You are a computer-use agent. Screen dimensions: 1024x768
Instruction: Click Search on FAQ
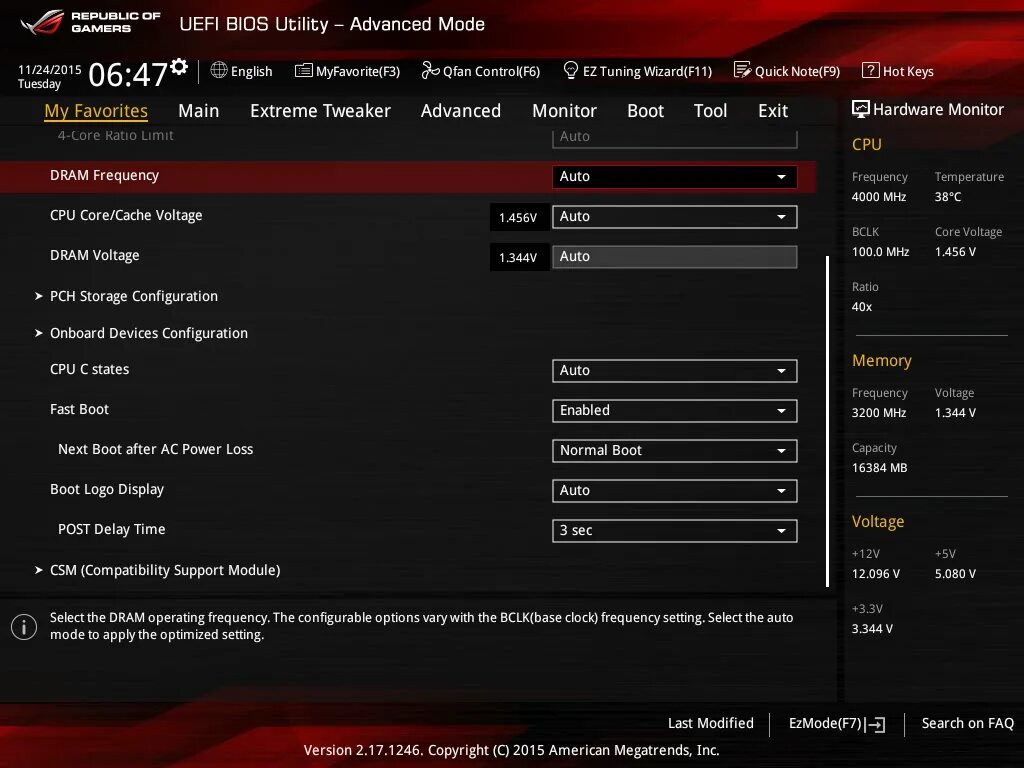[967, 724]
